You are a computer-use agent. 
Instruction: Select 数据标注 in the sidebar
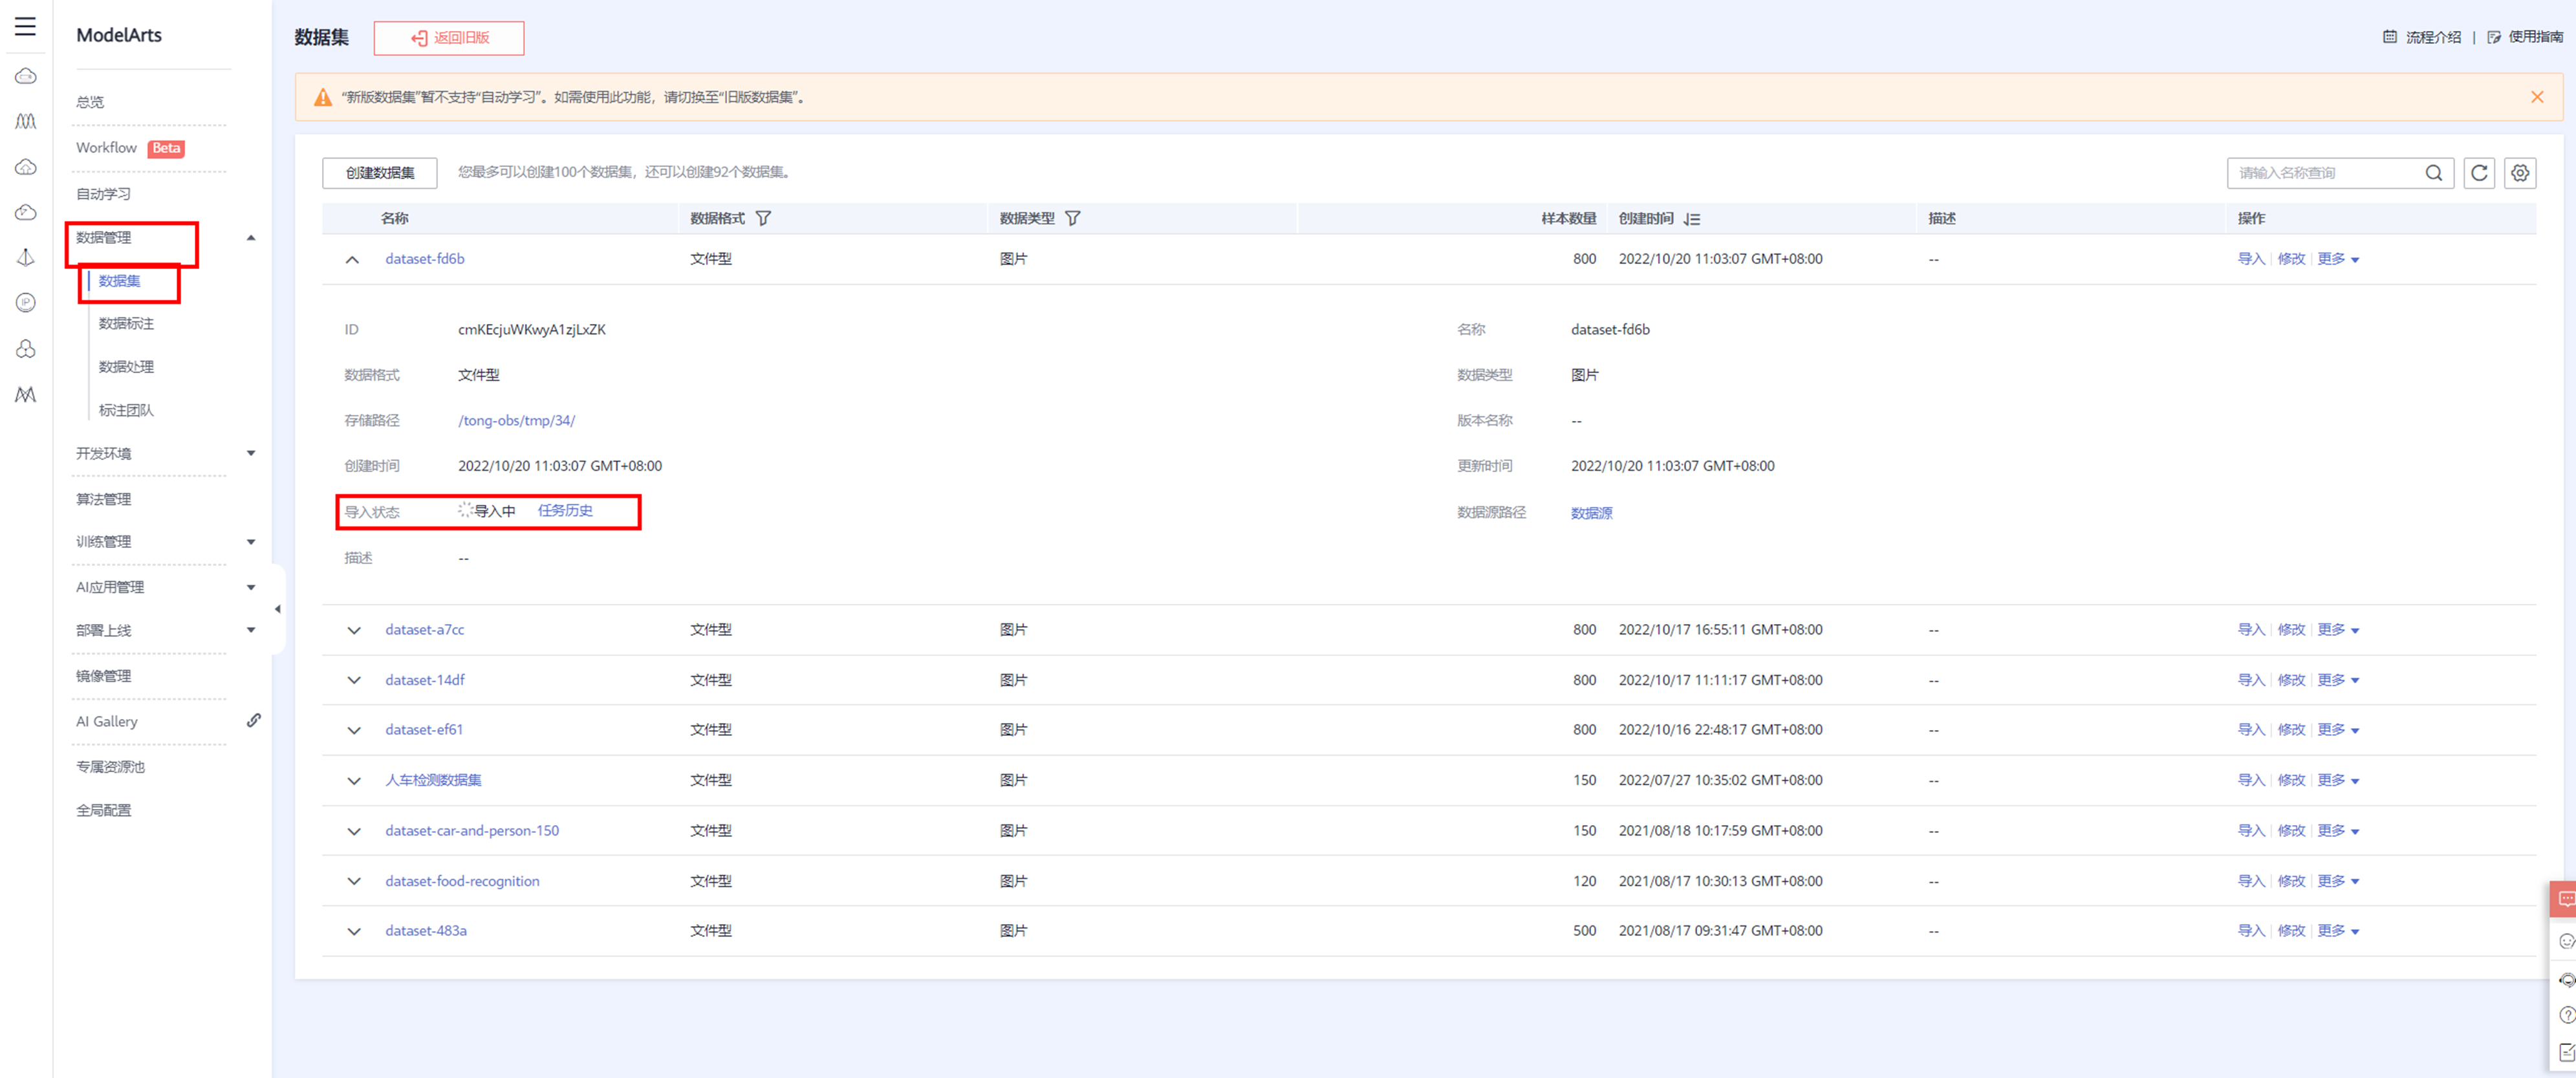coord(126,323)
